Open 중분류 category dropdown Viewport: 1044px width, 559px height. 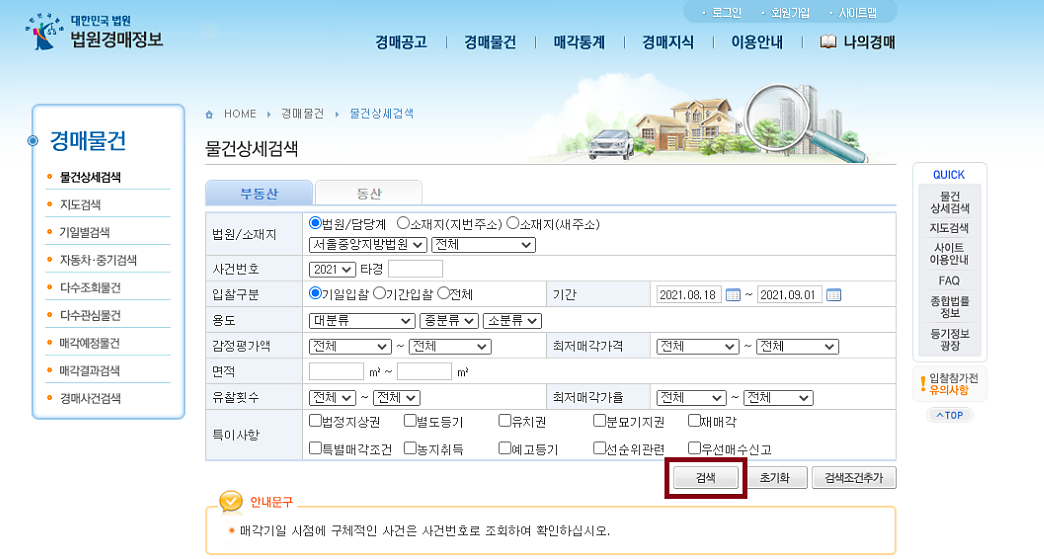449,321
